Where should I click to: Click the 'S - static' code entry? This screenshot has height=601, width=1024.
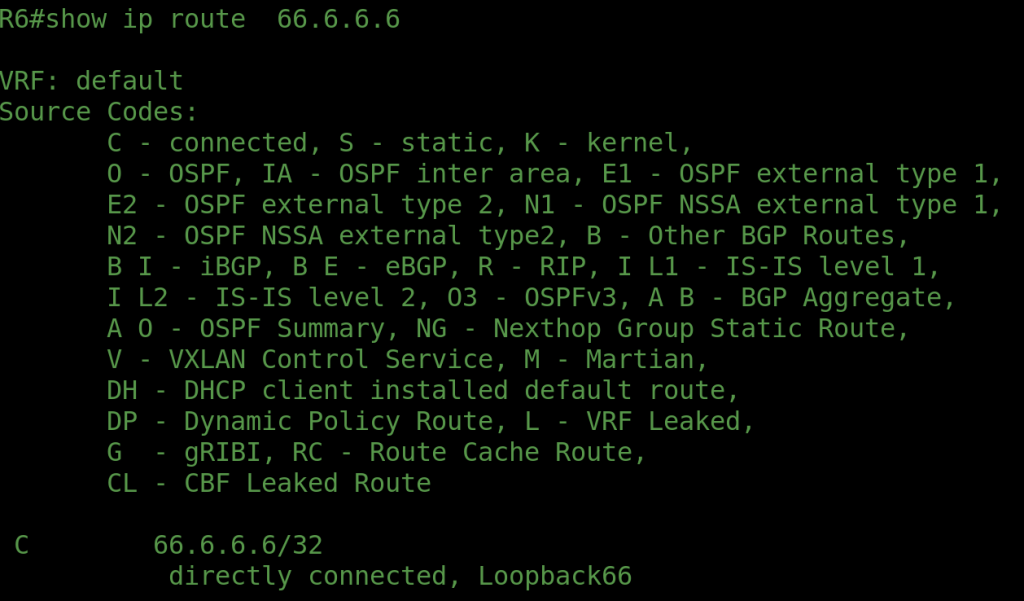(x=399, y=143)
